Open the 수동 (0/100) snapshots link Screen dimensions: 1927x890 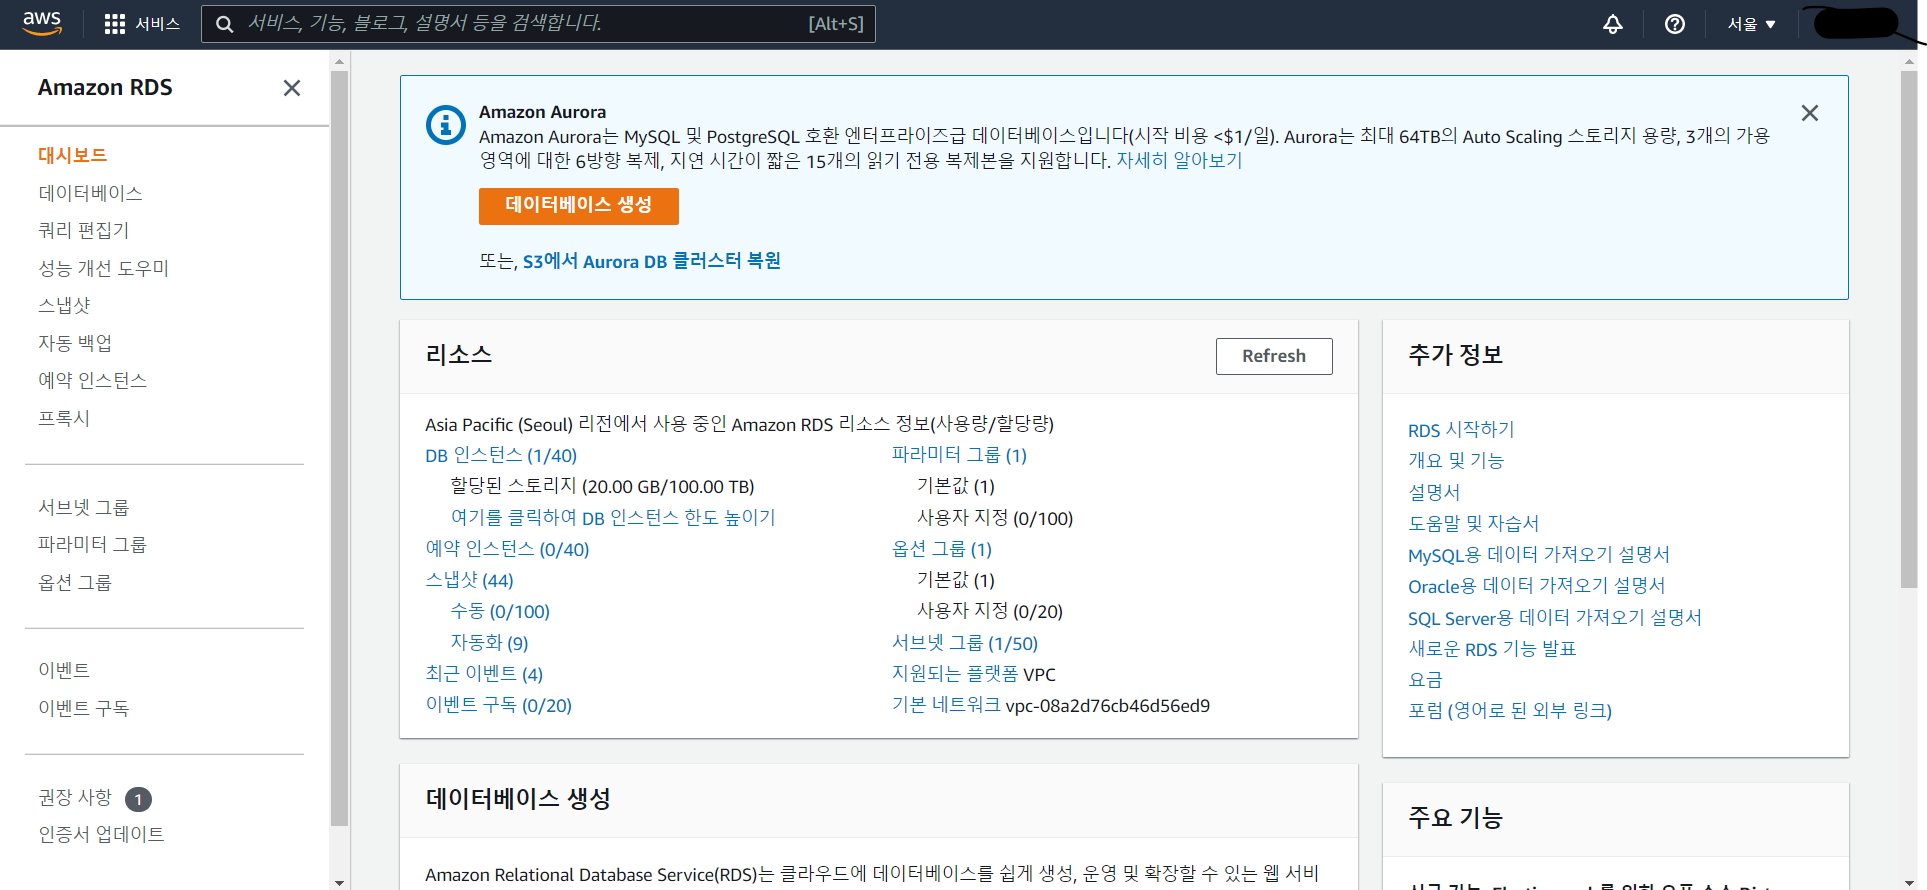500,611
